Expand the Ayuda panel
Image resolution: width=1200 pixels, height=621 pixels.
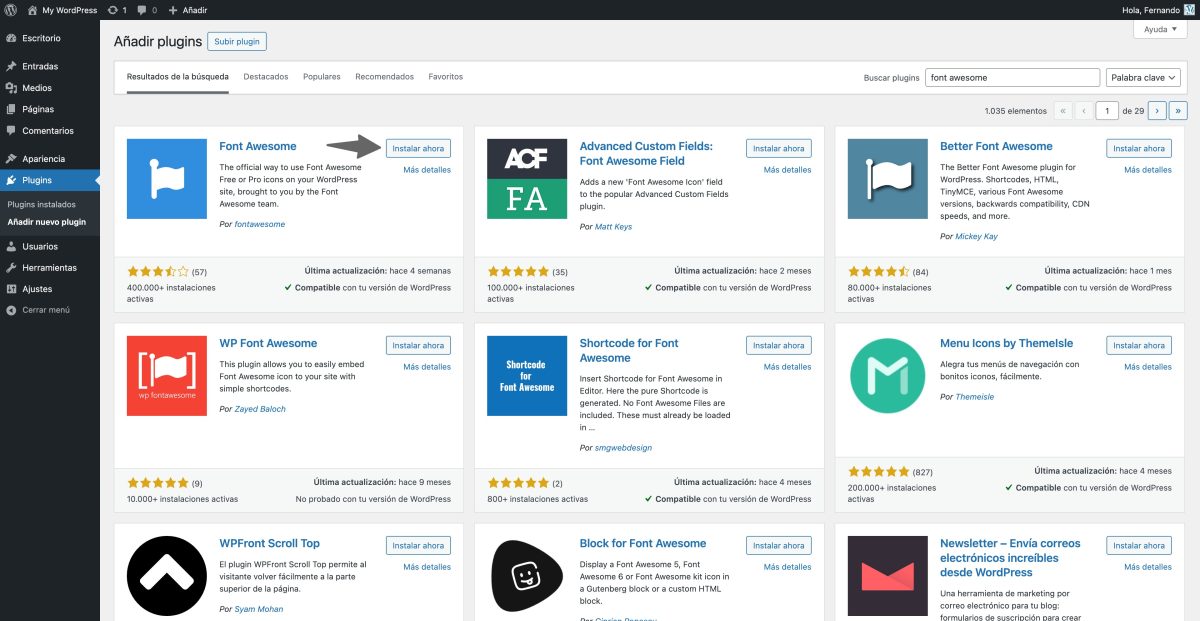click(x=1159, y=29)
